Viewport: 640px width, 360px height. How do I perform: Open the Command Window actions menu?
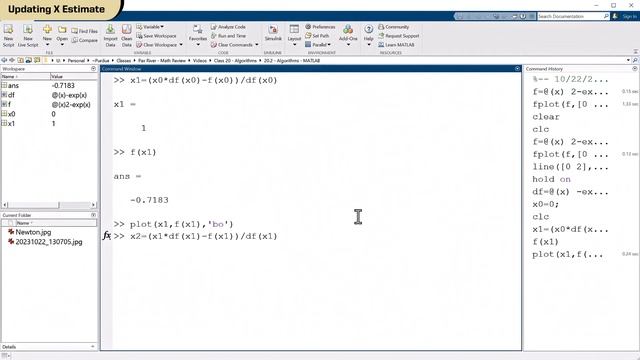point(517,69)
